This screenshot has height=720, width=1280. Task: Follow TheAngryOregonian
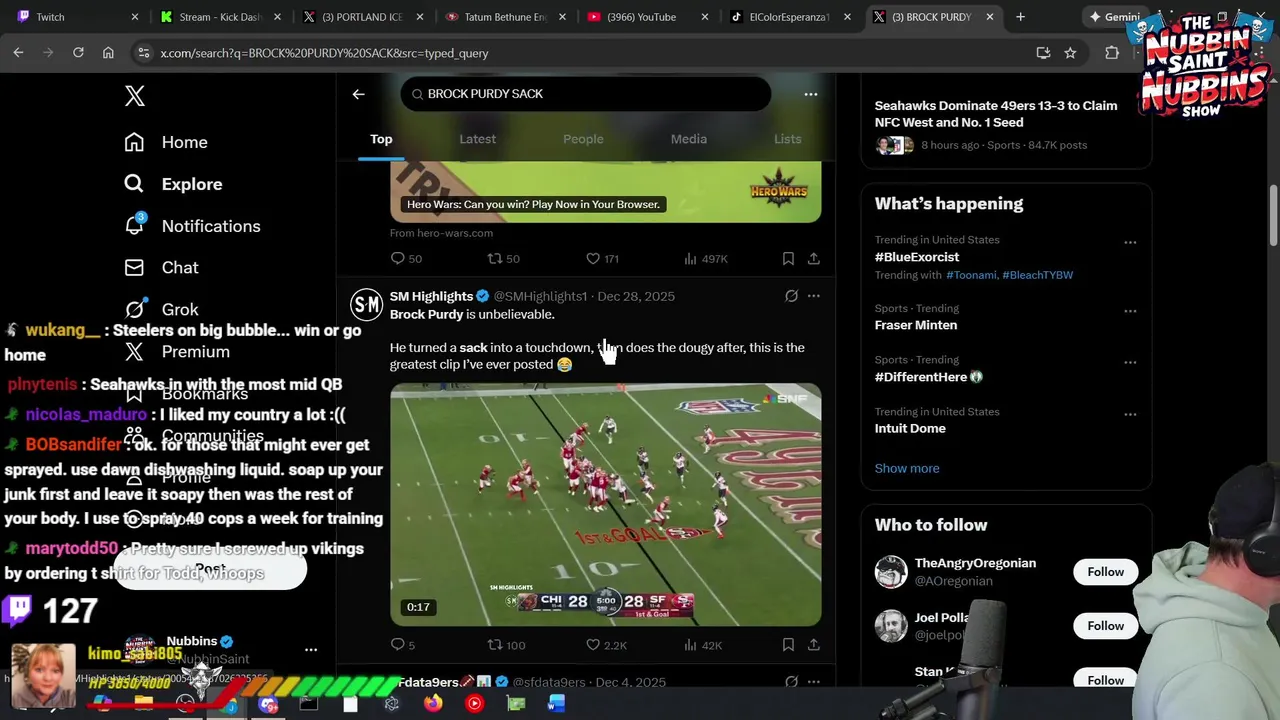1106,572
